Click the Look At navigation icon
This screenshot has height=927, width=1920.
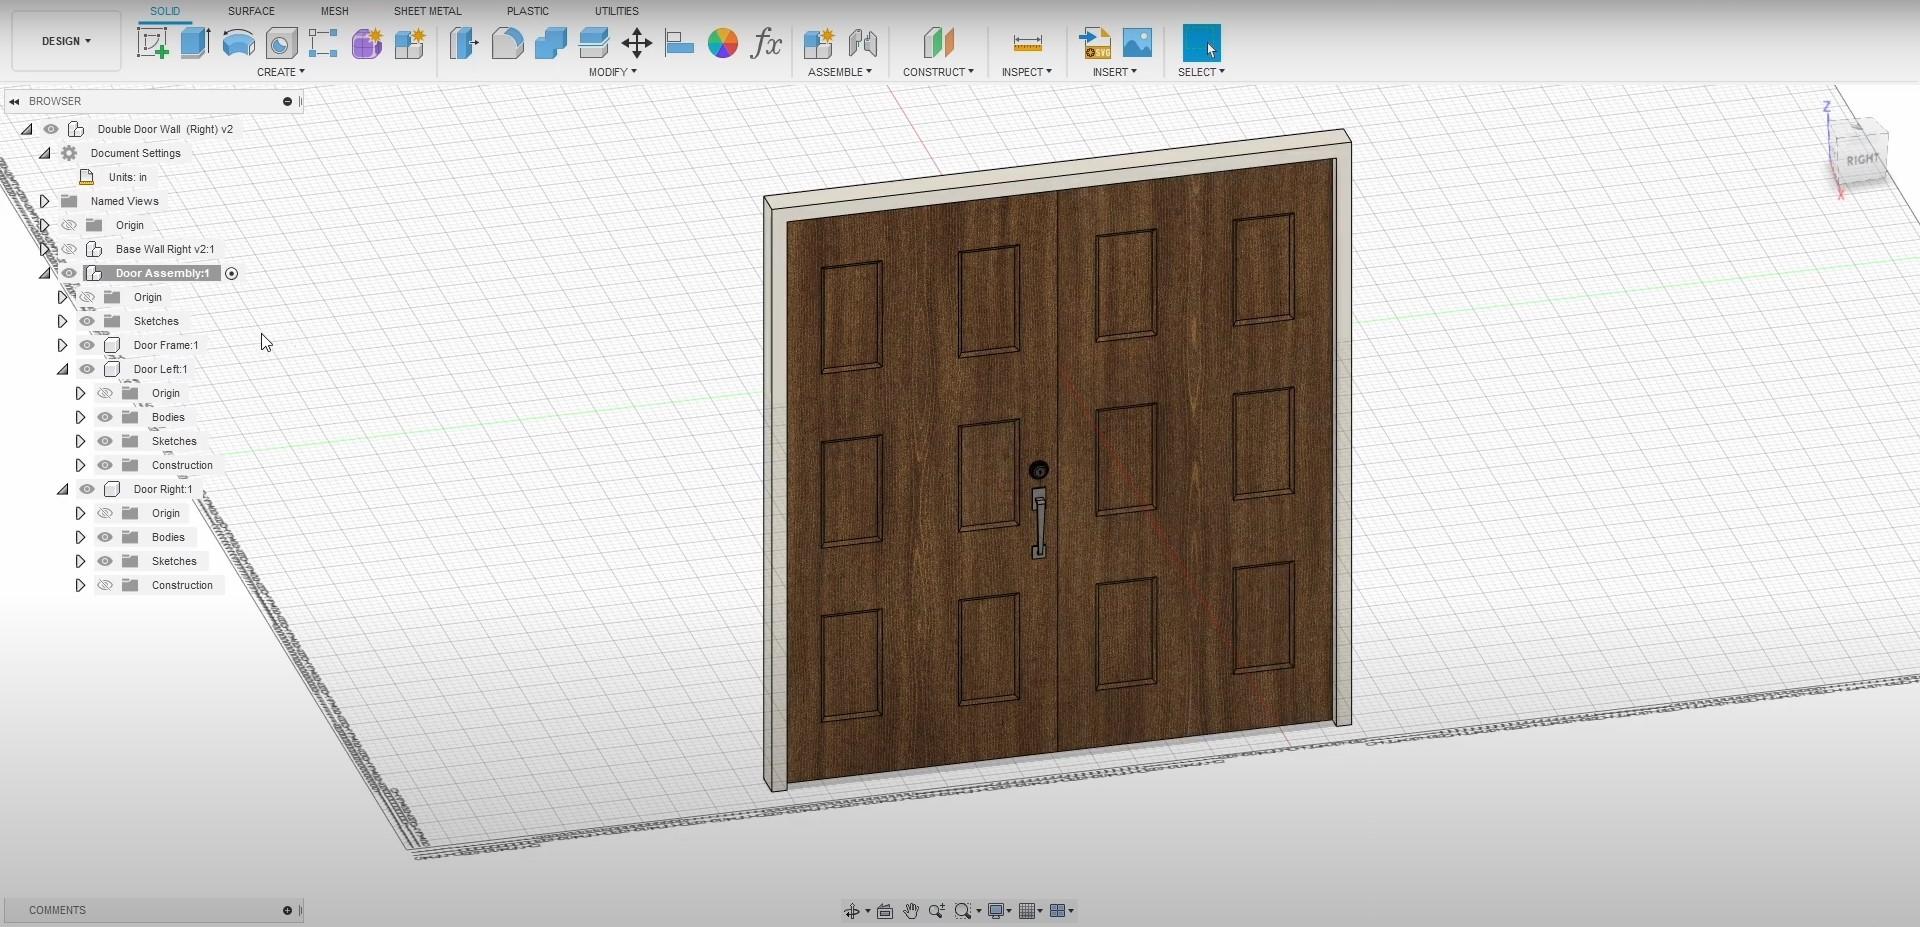click(885, 911)
